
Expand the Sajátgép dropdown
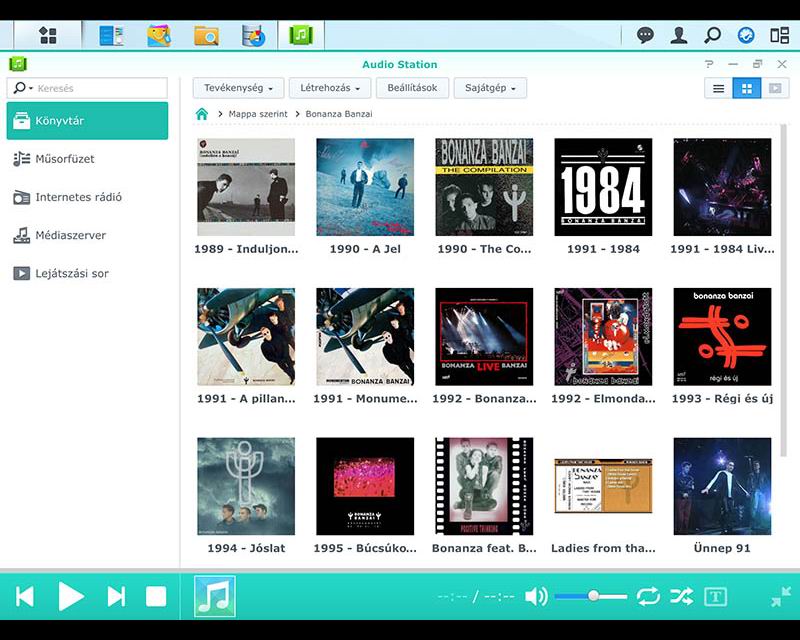coord(490,88)
